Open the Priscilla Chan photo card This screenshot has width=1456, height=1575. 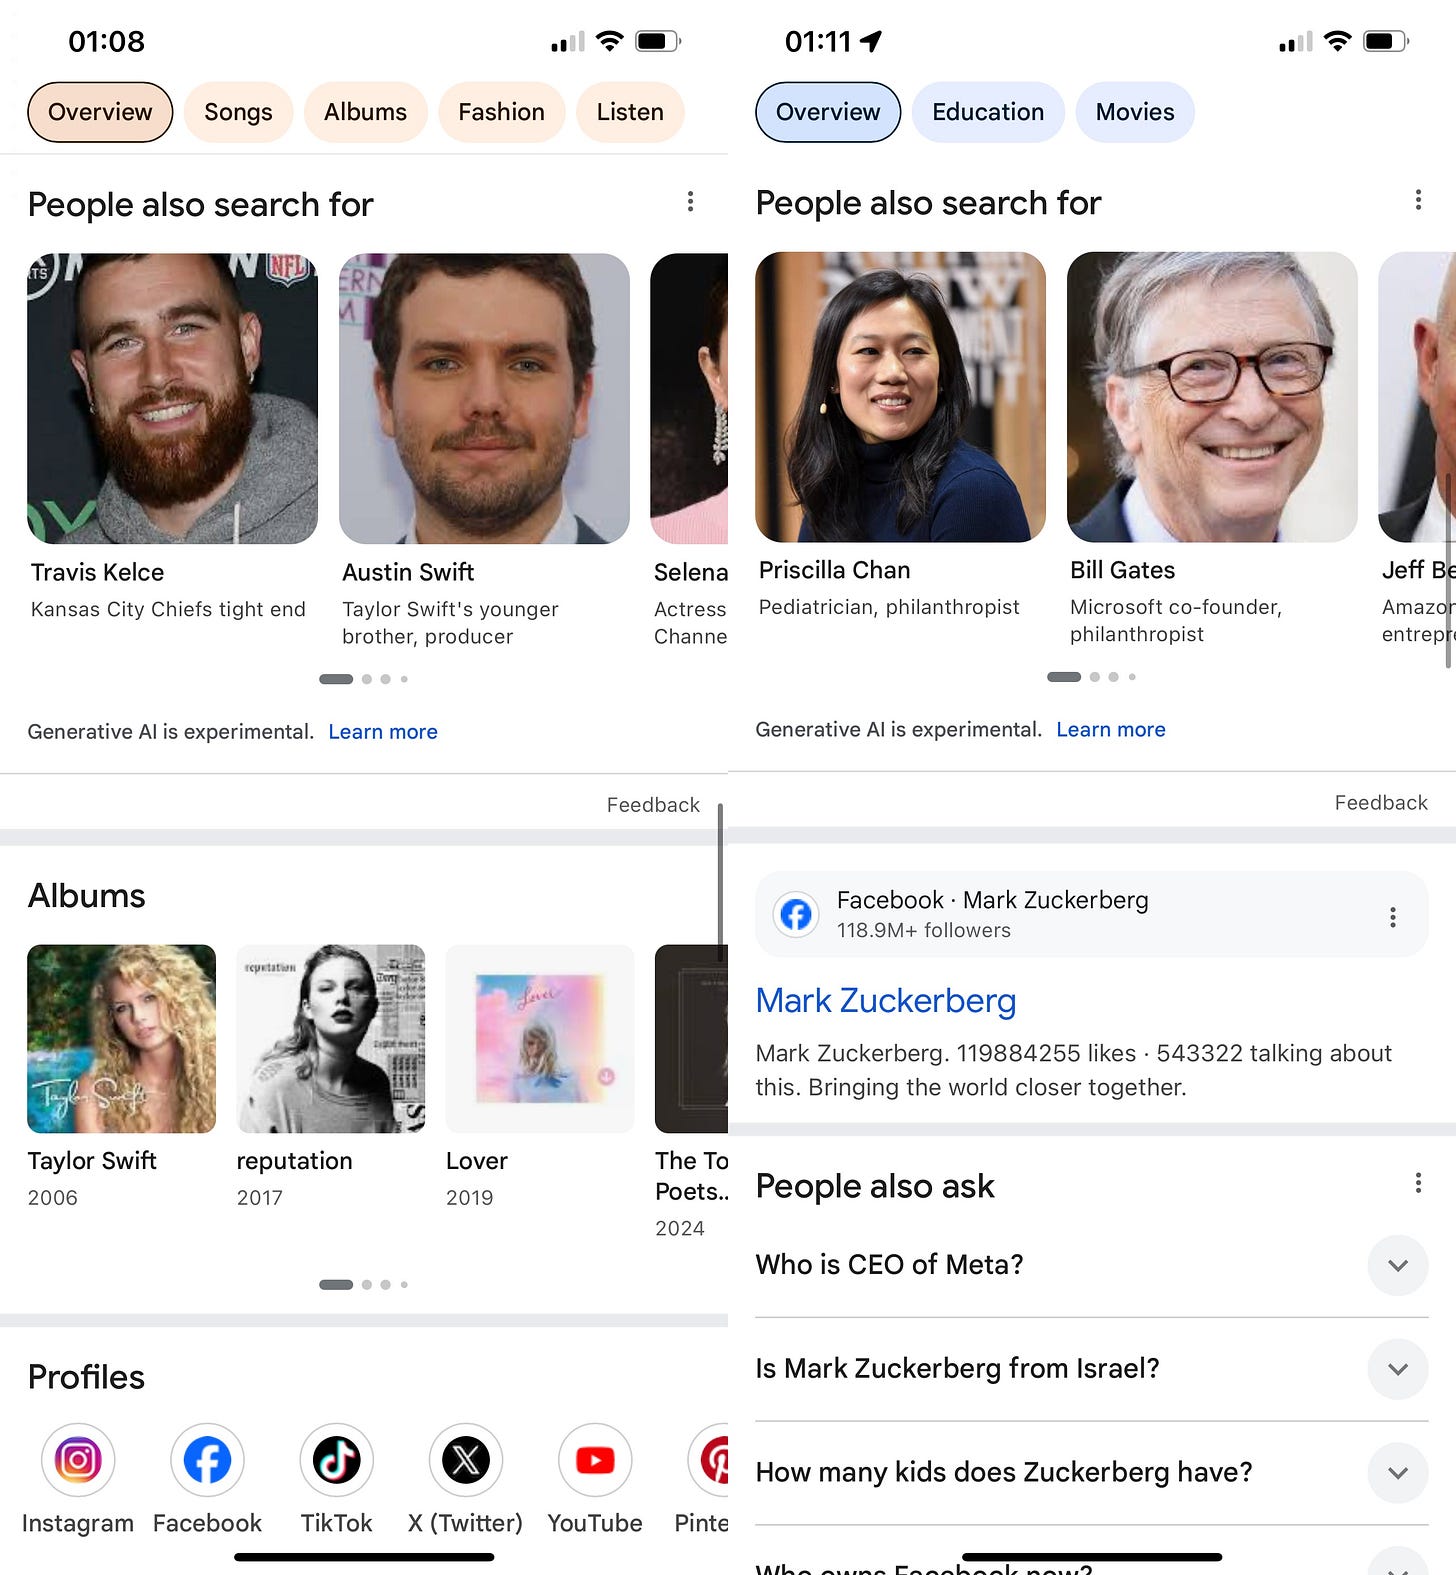click(900, 396)
